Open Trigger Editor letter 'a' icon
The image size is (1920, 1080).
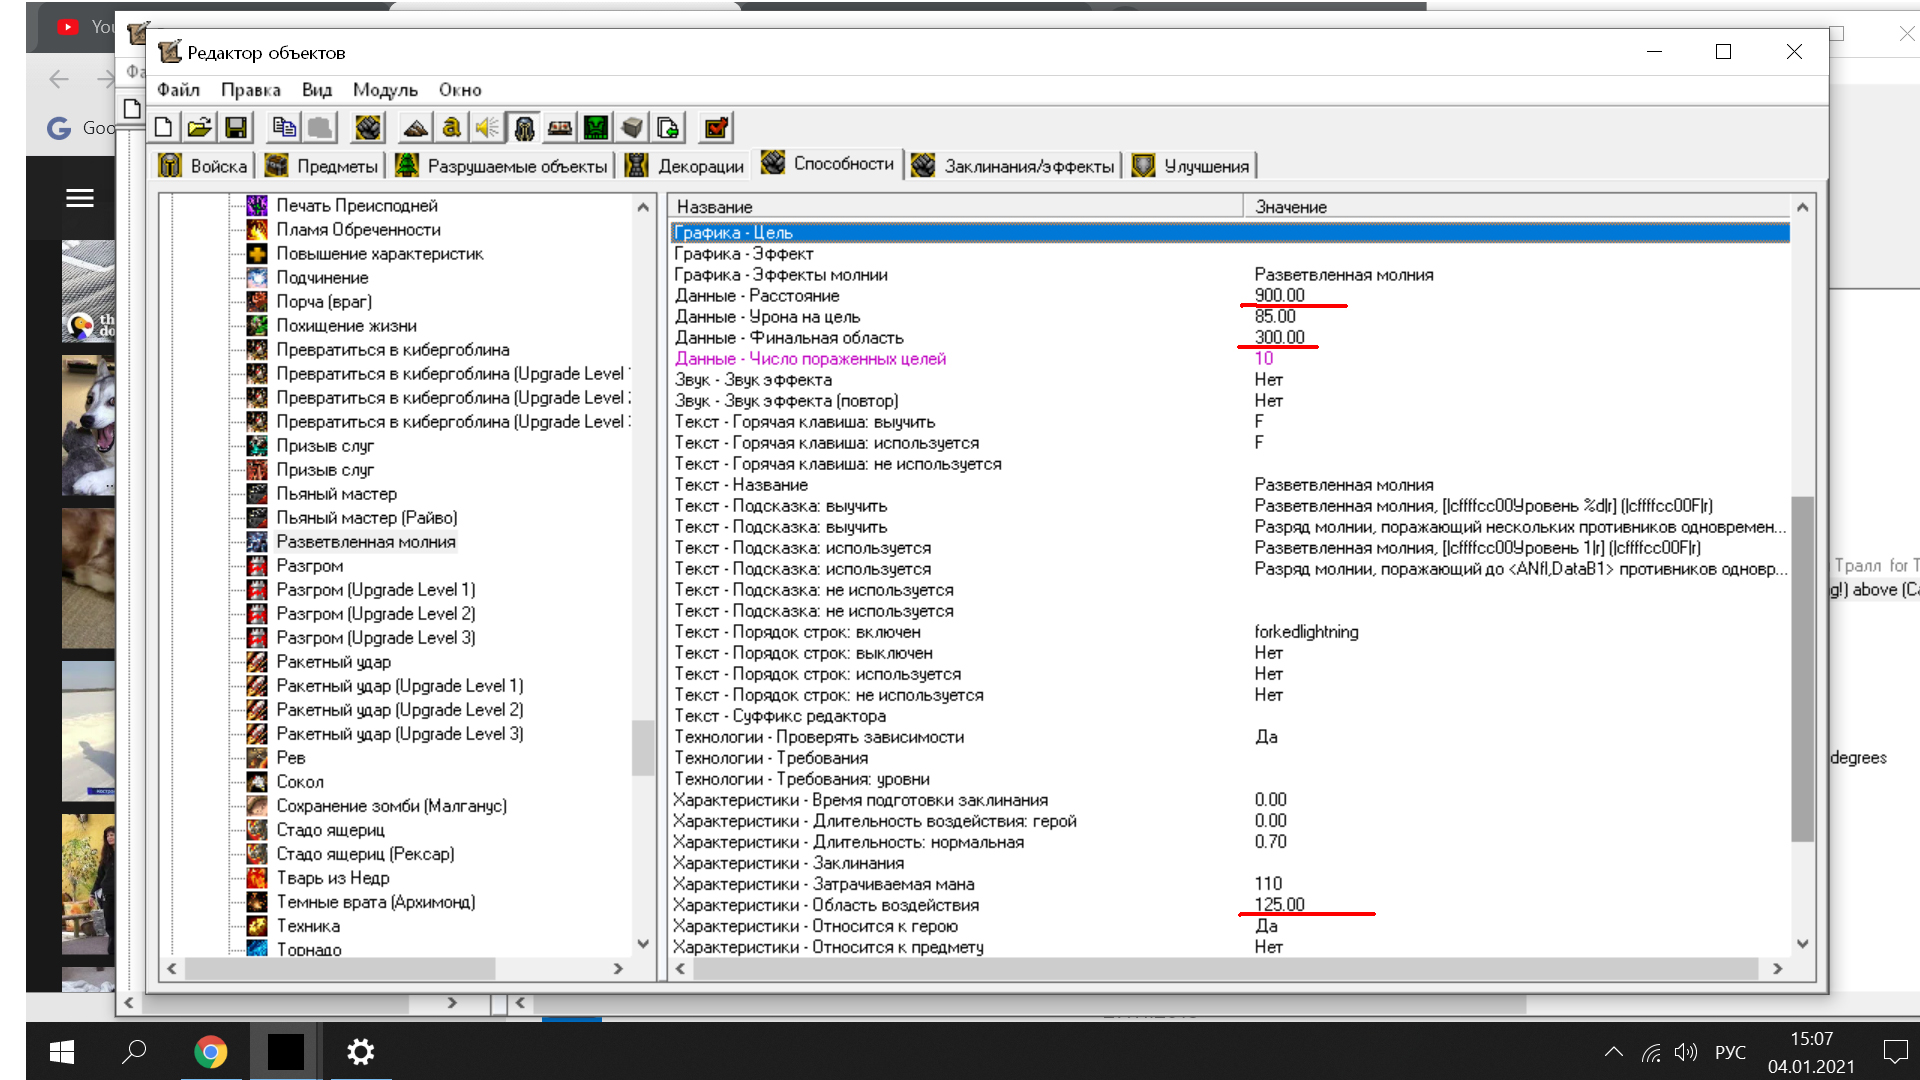451,128
